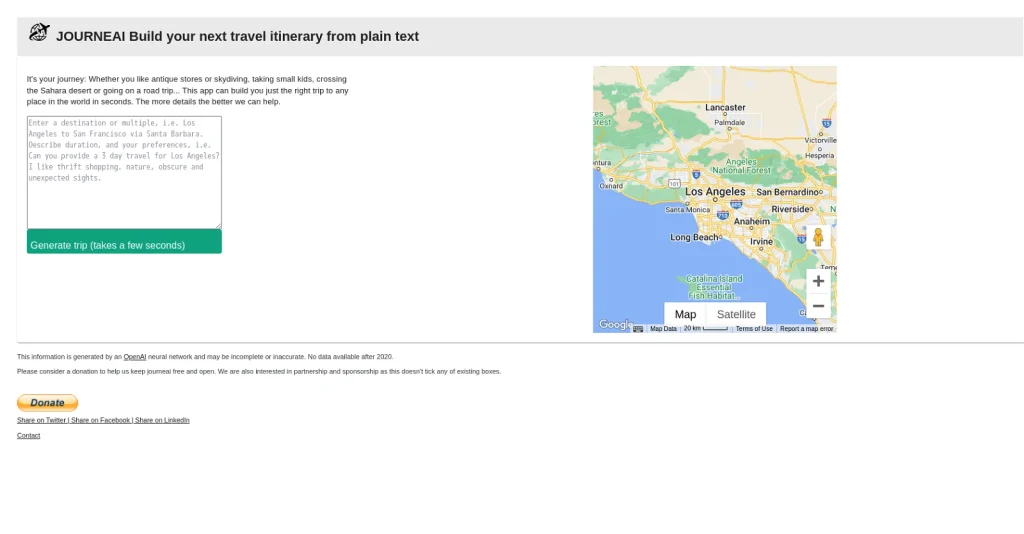Viewport: 1024px width, 534px height.
Task: Click Share on LinkedIn link
Action: (162, 420)
